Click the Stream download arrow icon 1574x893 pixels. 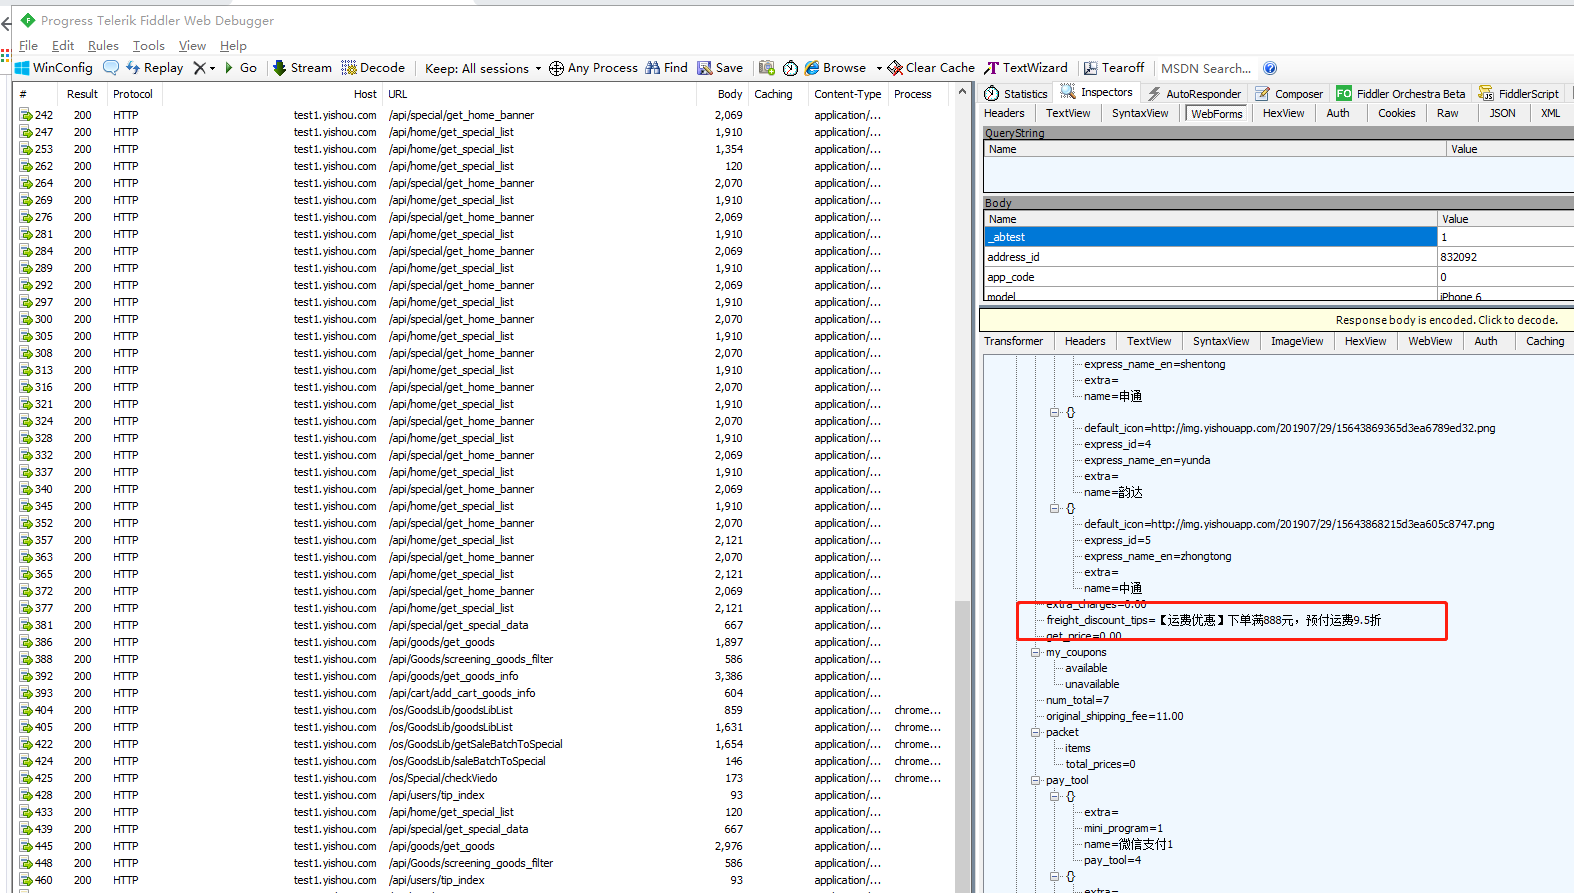pyautogui.click(x=279, y=68)
